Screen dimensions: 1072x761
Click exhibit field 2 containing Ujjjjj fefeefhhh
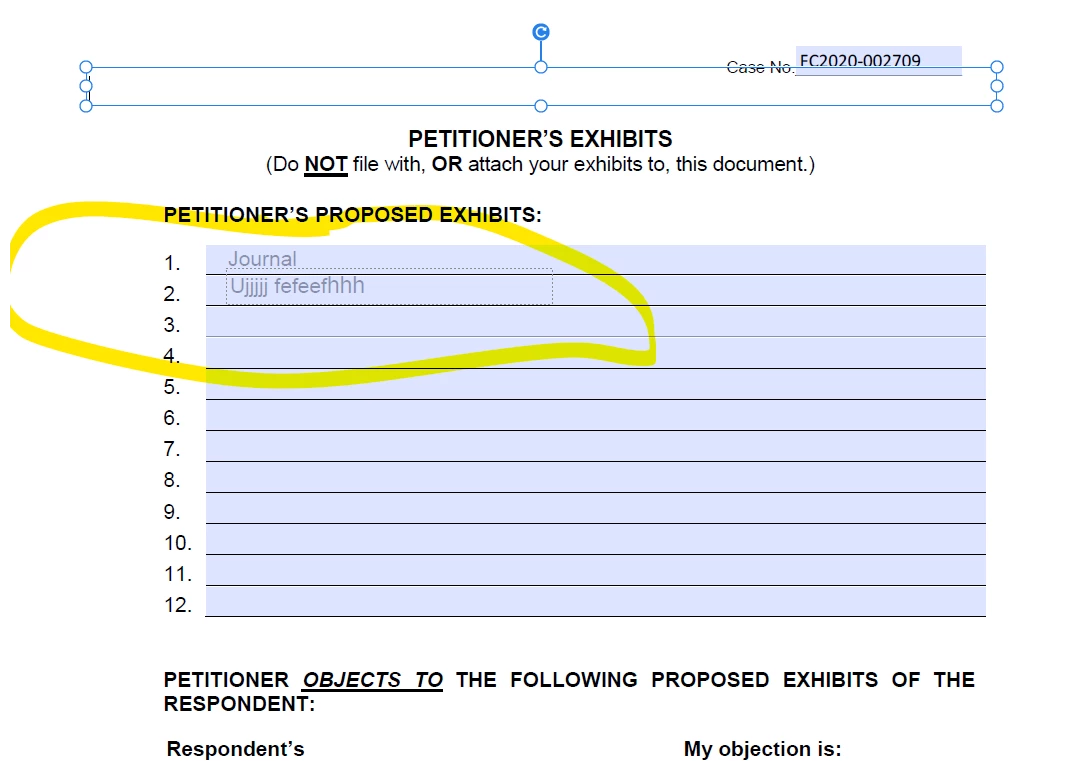pos(595,290)
